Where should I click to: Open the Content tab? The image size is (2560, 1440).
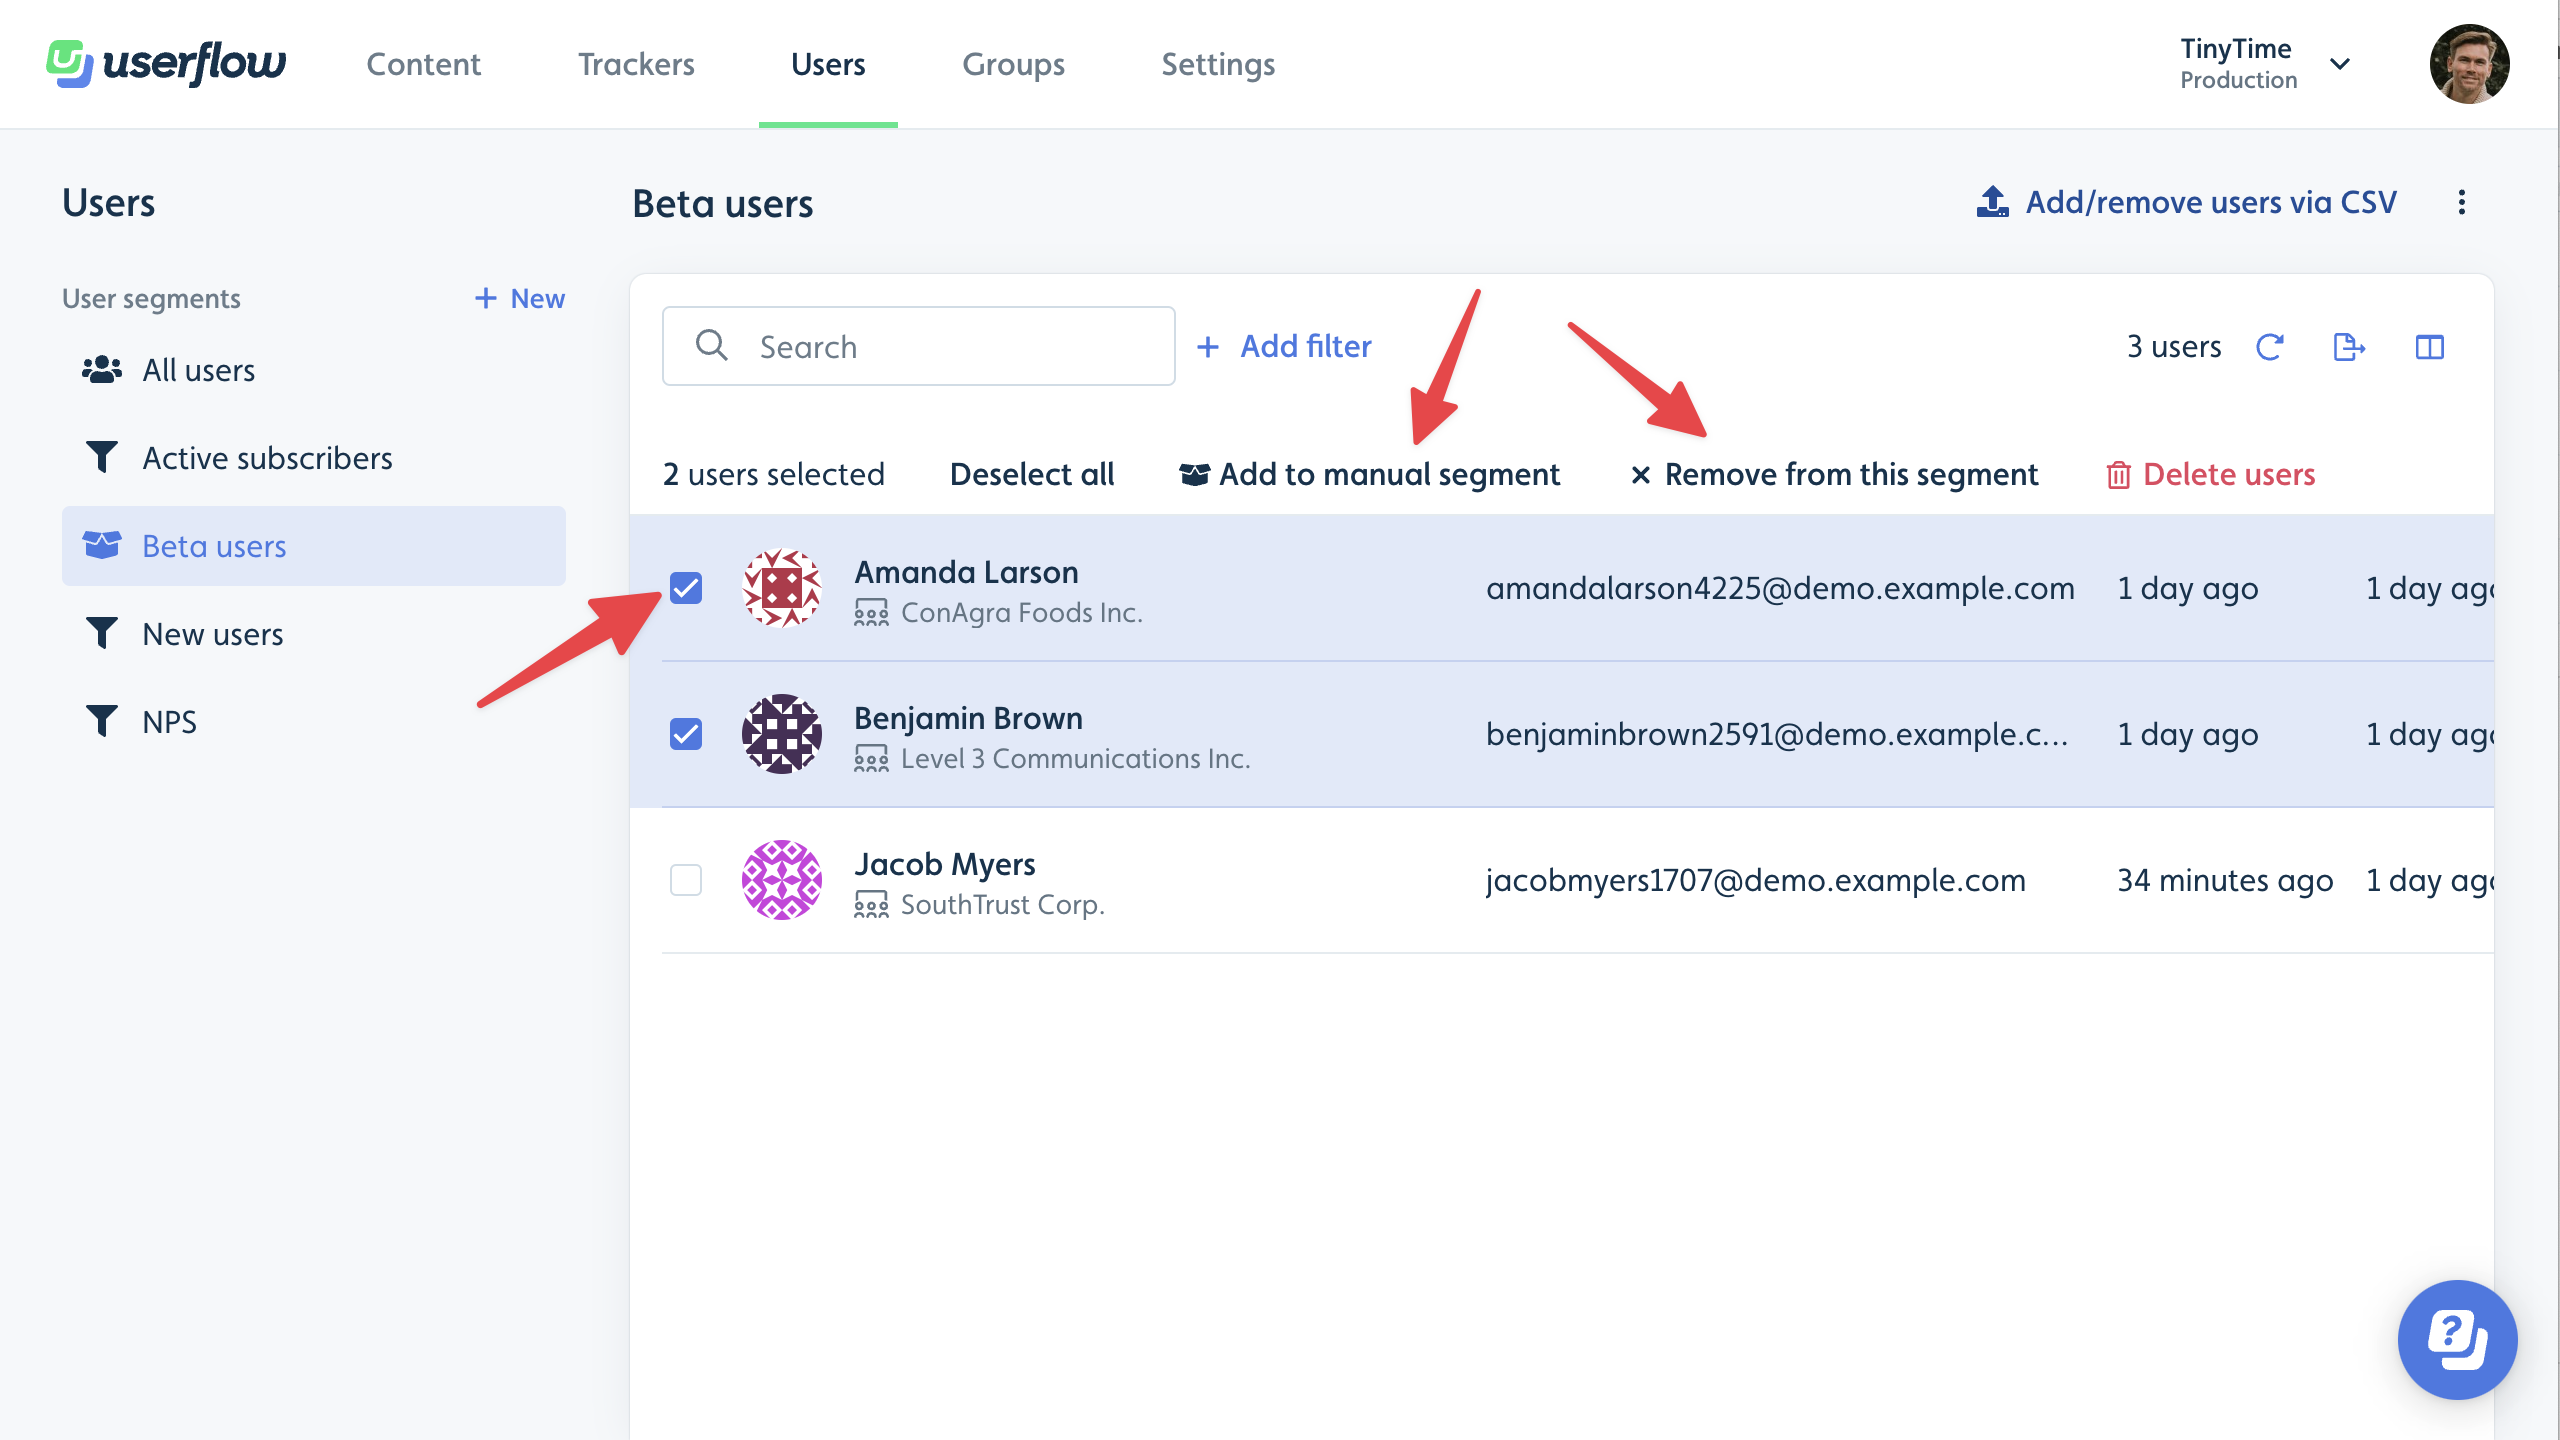[424, 64]
